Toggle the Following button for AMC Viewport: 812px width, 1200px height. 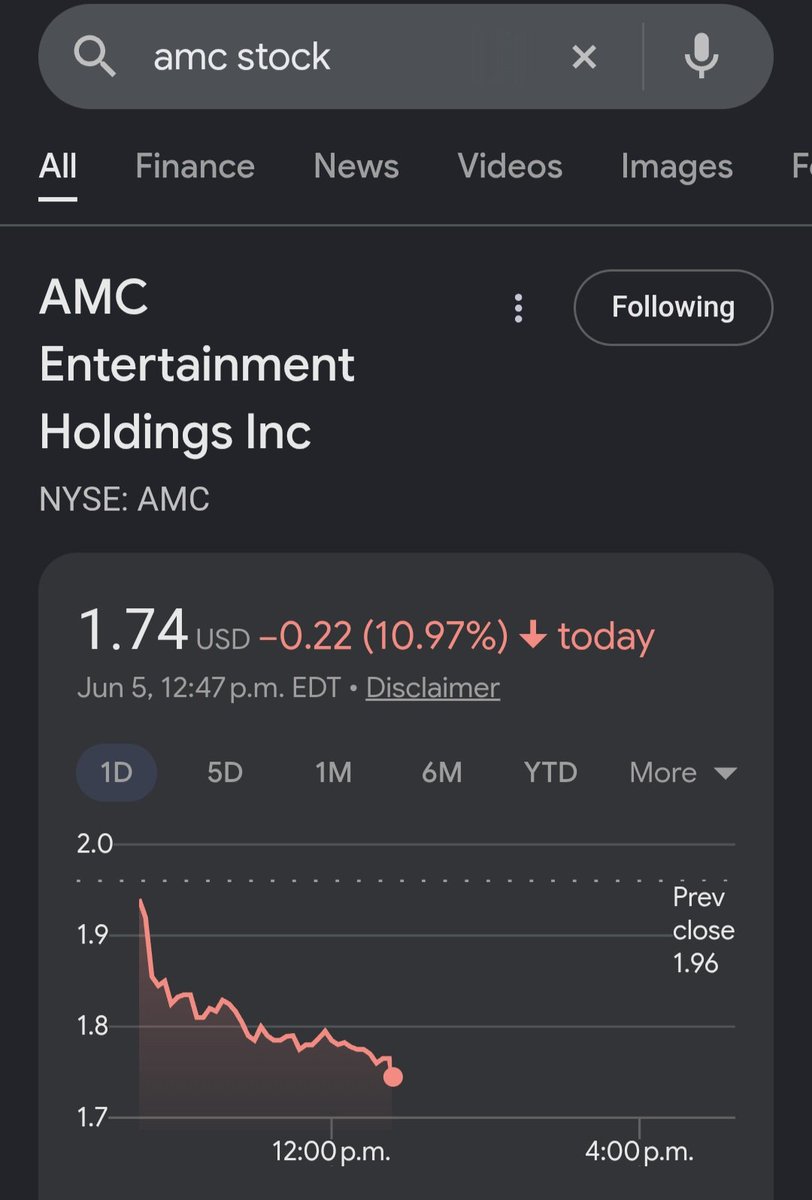coord(673,307)
